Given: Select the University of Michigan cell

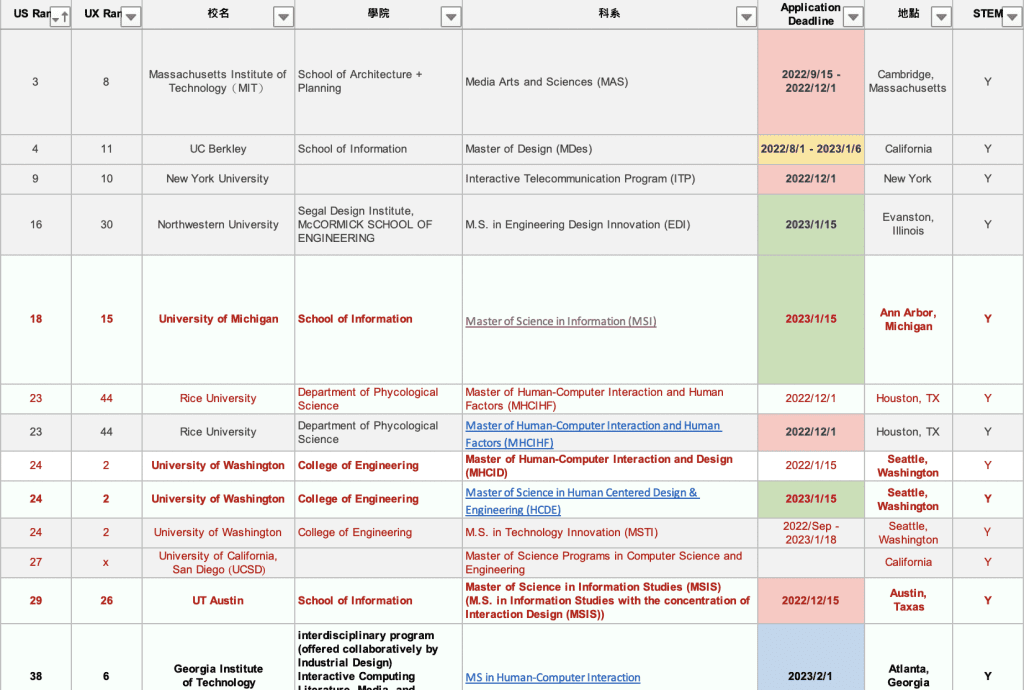Looking at the screenshot, I should coord(218,319).
